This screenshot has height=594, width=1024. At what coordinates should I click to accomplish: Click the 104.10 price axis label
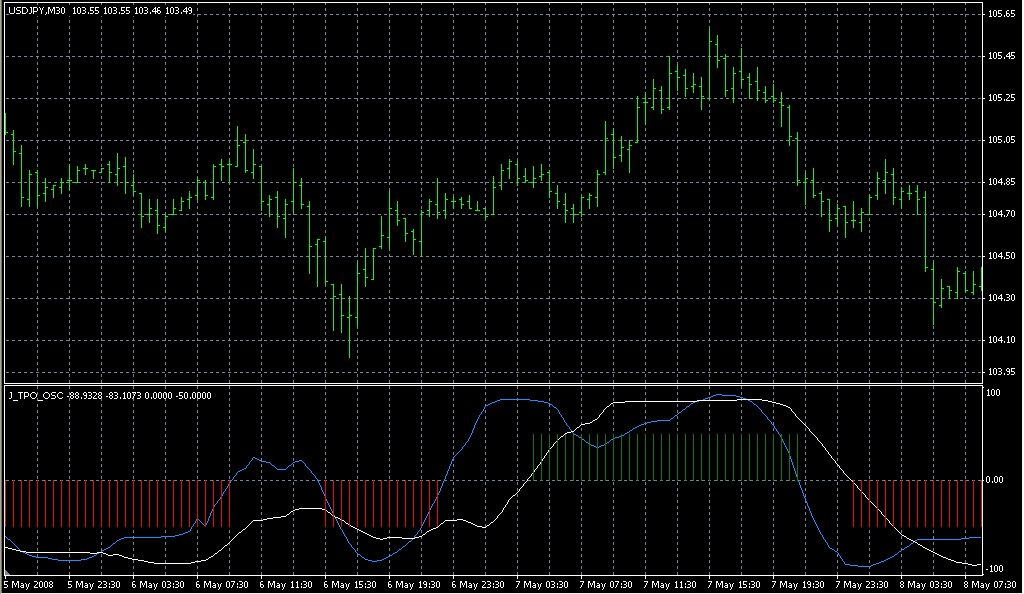tap(1001, 340)
